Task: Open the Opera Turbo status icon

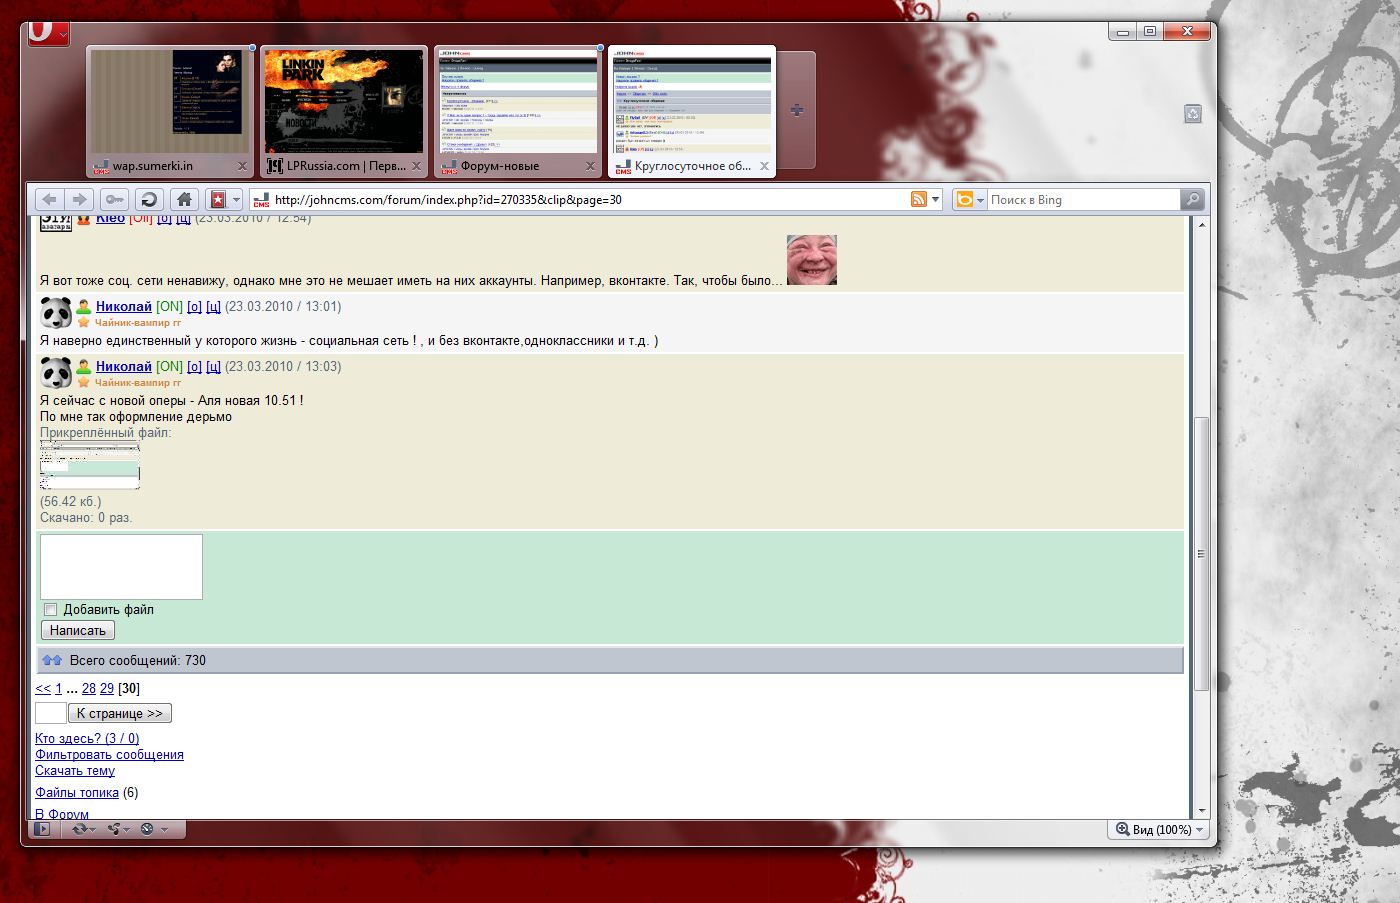Action: (x=147, y=829)
